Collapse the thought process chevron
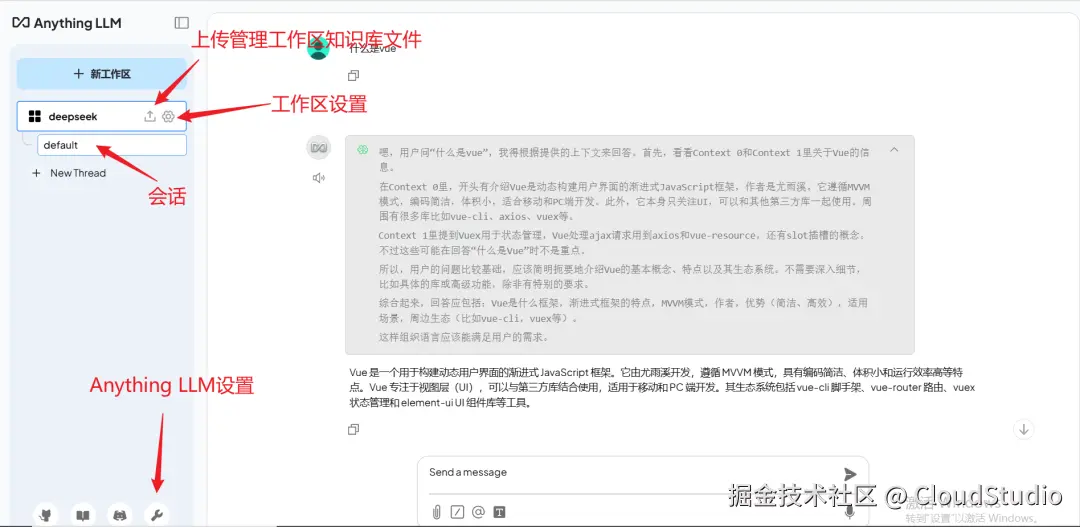1080x527 pixels. click(x=894, y=149)
